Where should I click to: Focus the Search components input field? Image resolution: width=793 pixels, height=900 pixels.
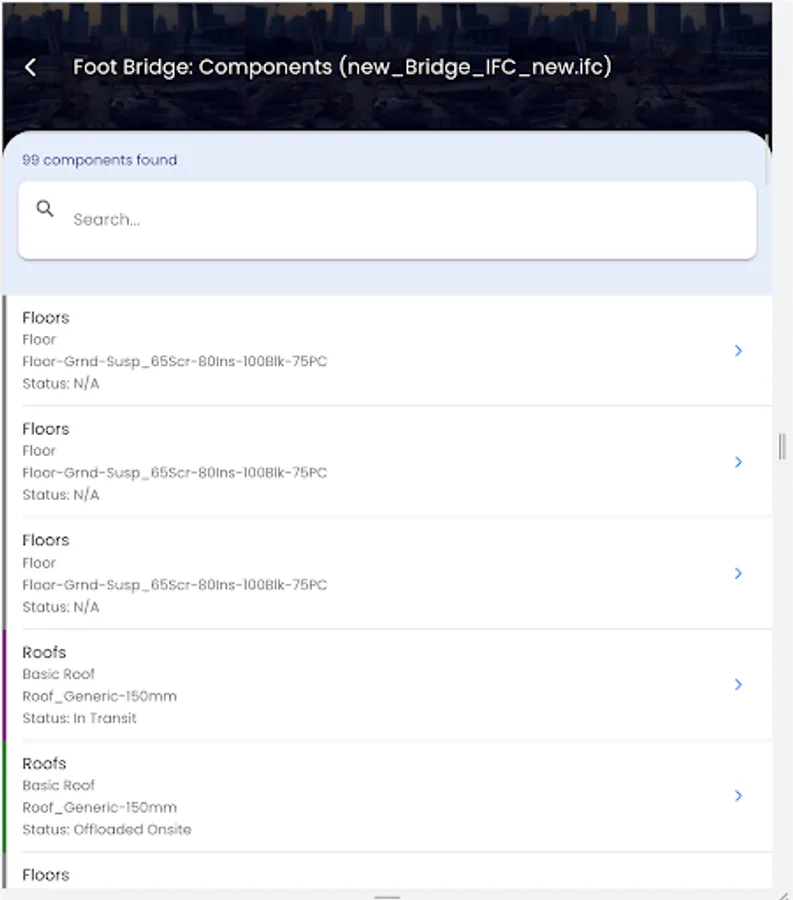[x=400, y=220]
